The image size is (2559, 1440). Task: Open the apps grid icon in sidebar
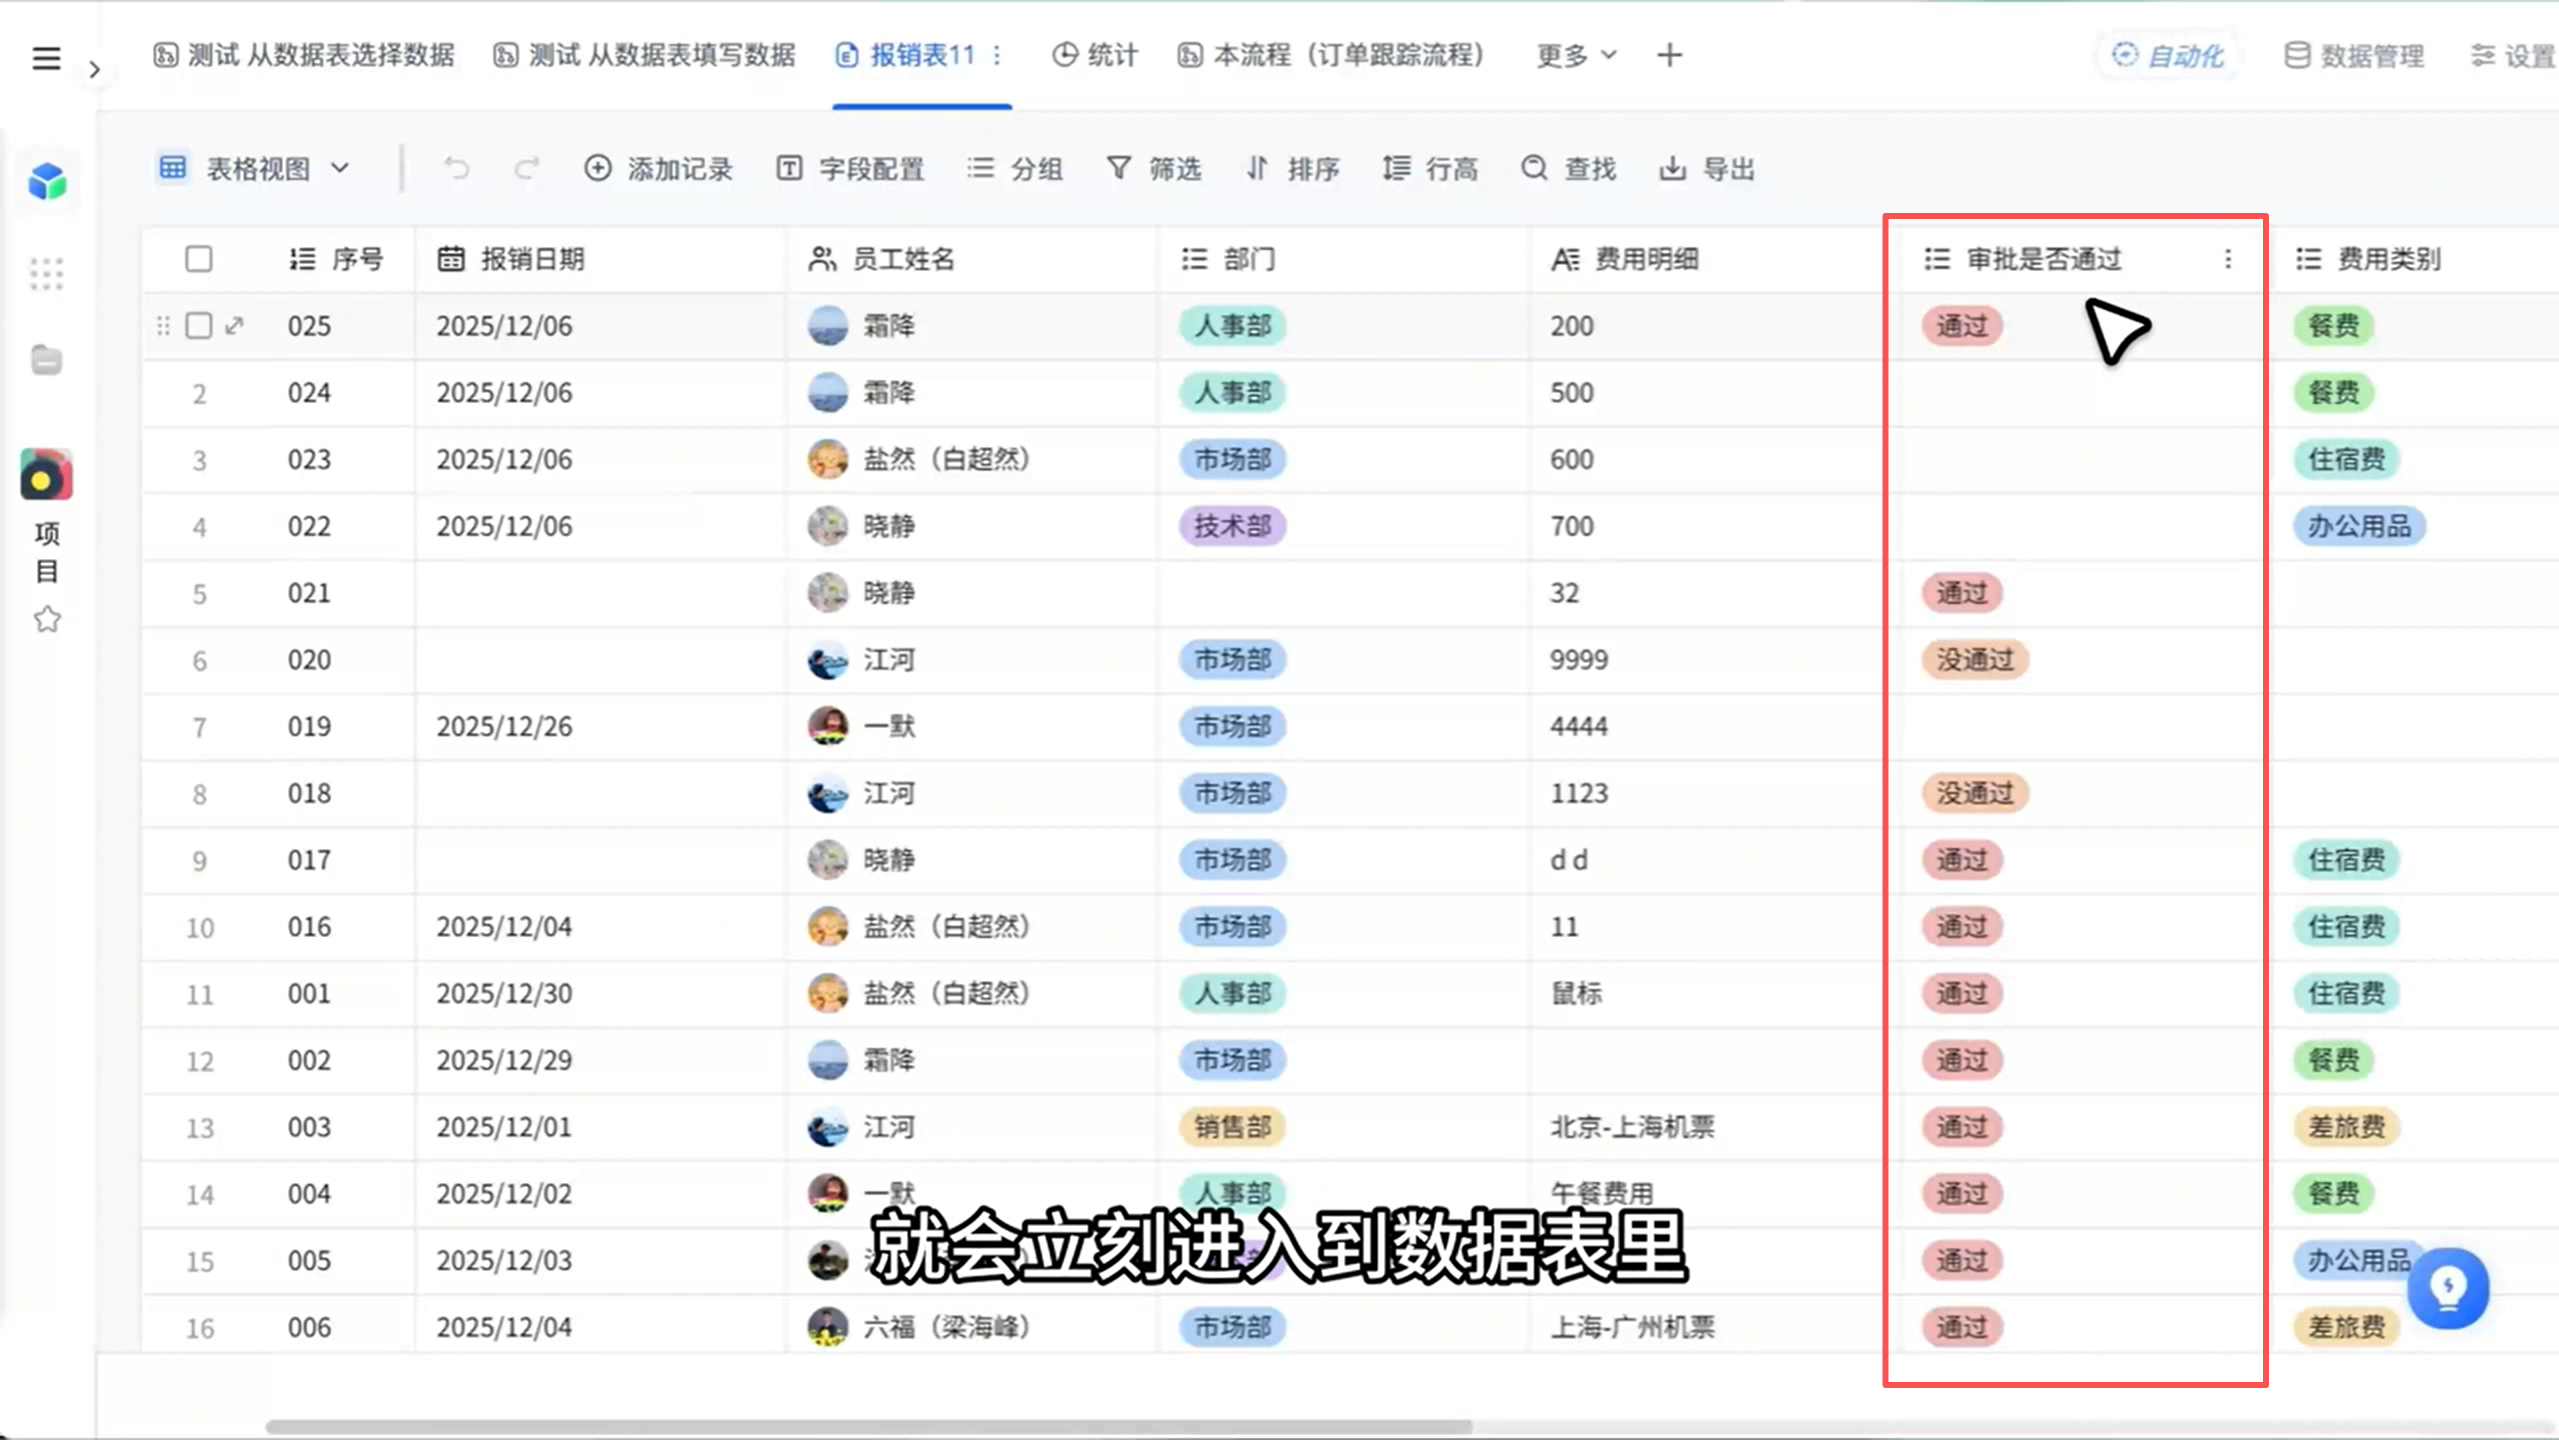(47, 273)
